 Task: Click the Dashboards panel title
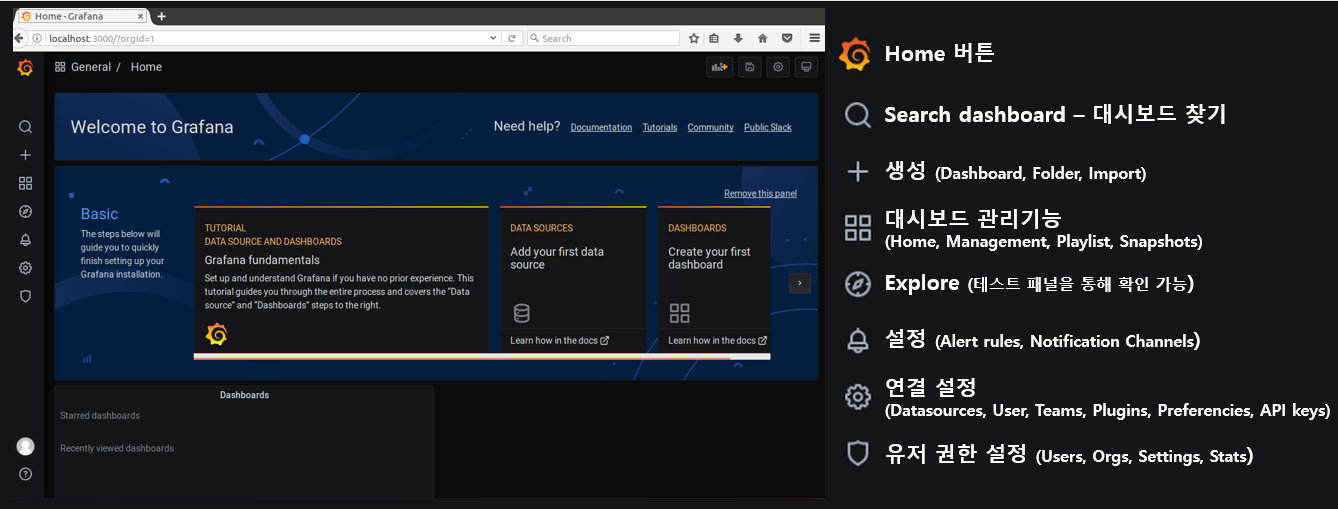(x=244, y=395)
